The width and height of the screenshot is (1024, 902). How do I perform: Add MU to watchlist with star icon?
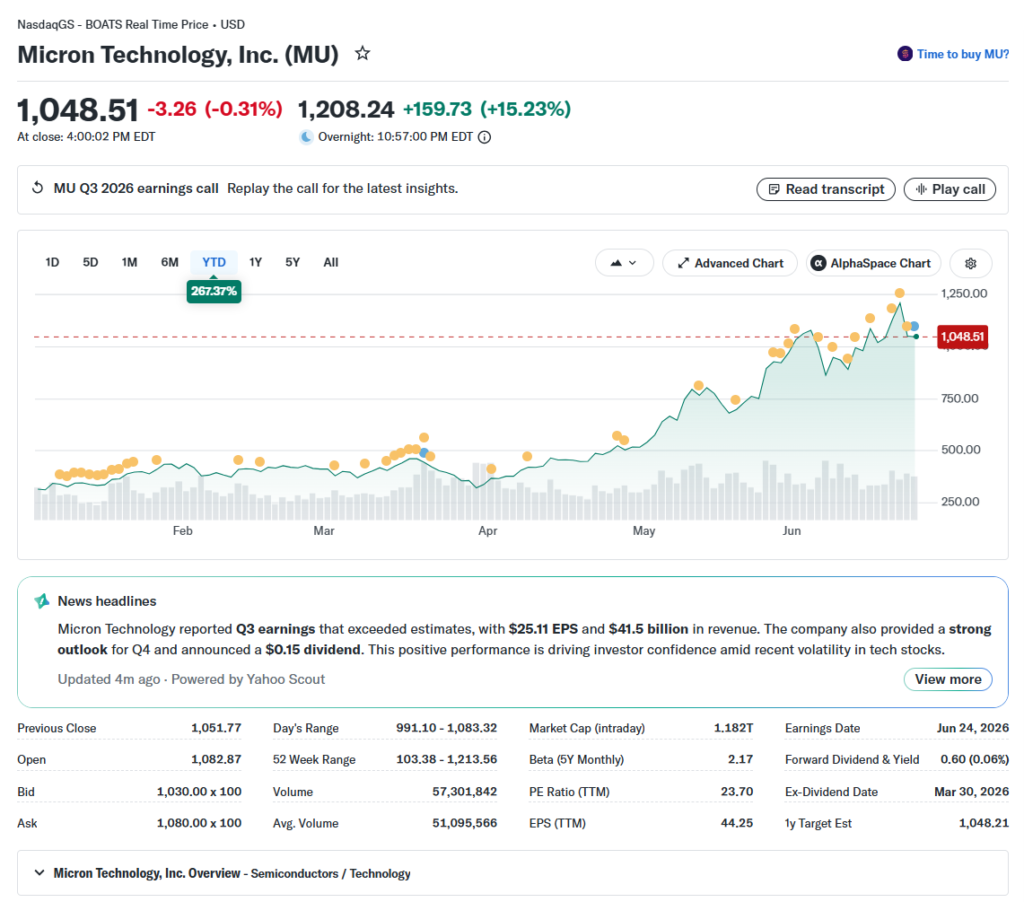coord(362,54)
